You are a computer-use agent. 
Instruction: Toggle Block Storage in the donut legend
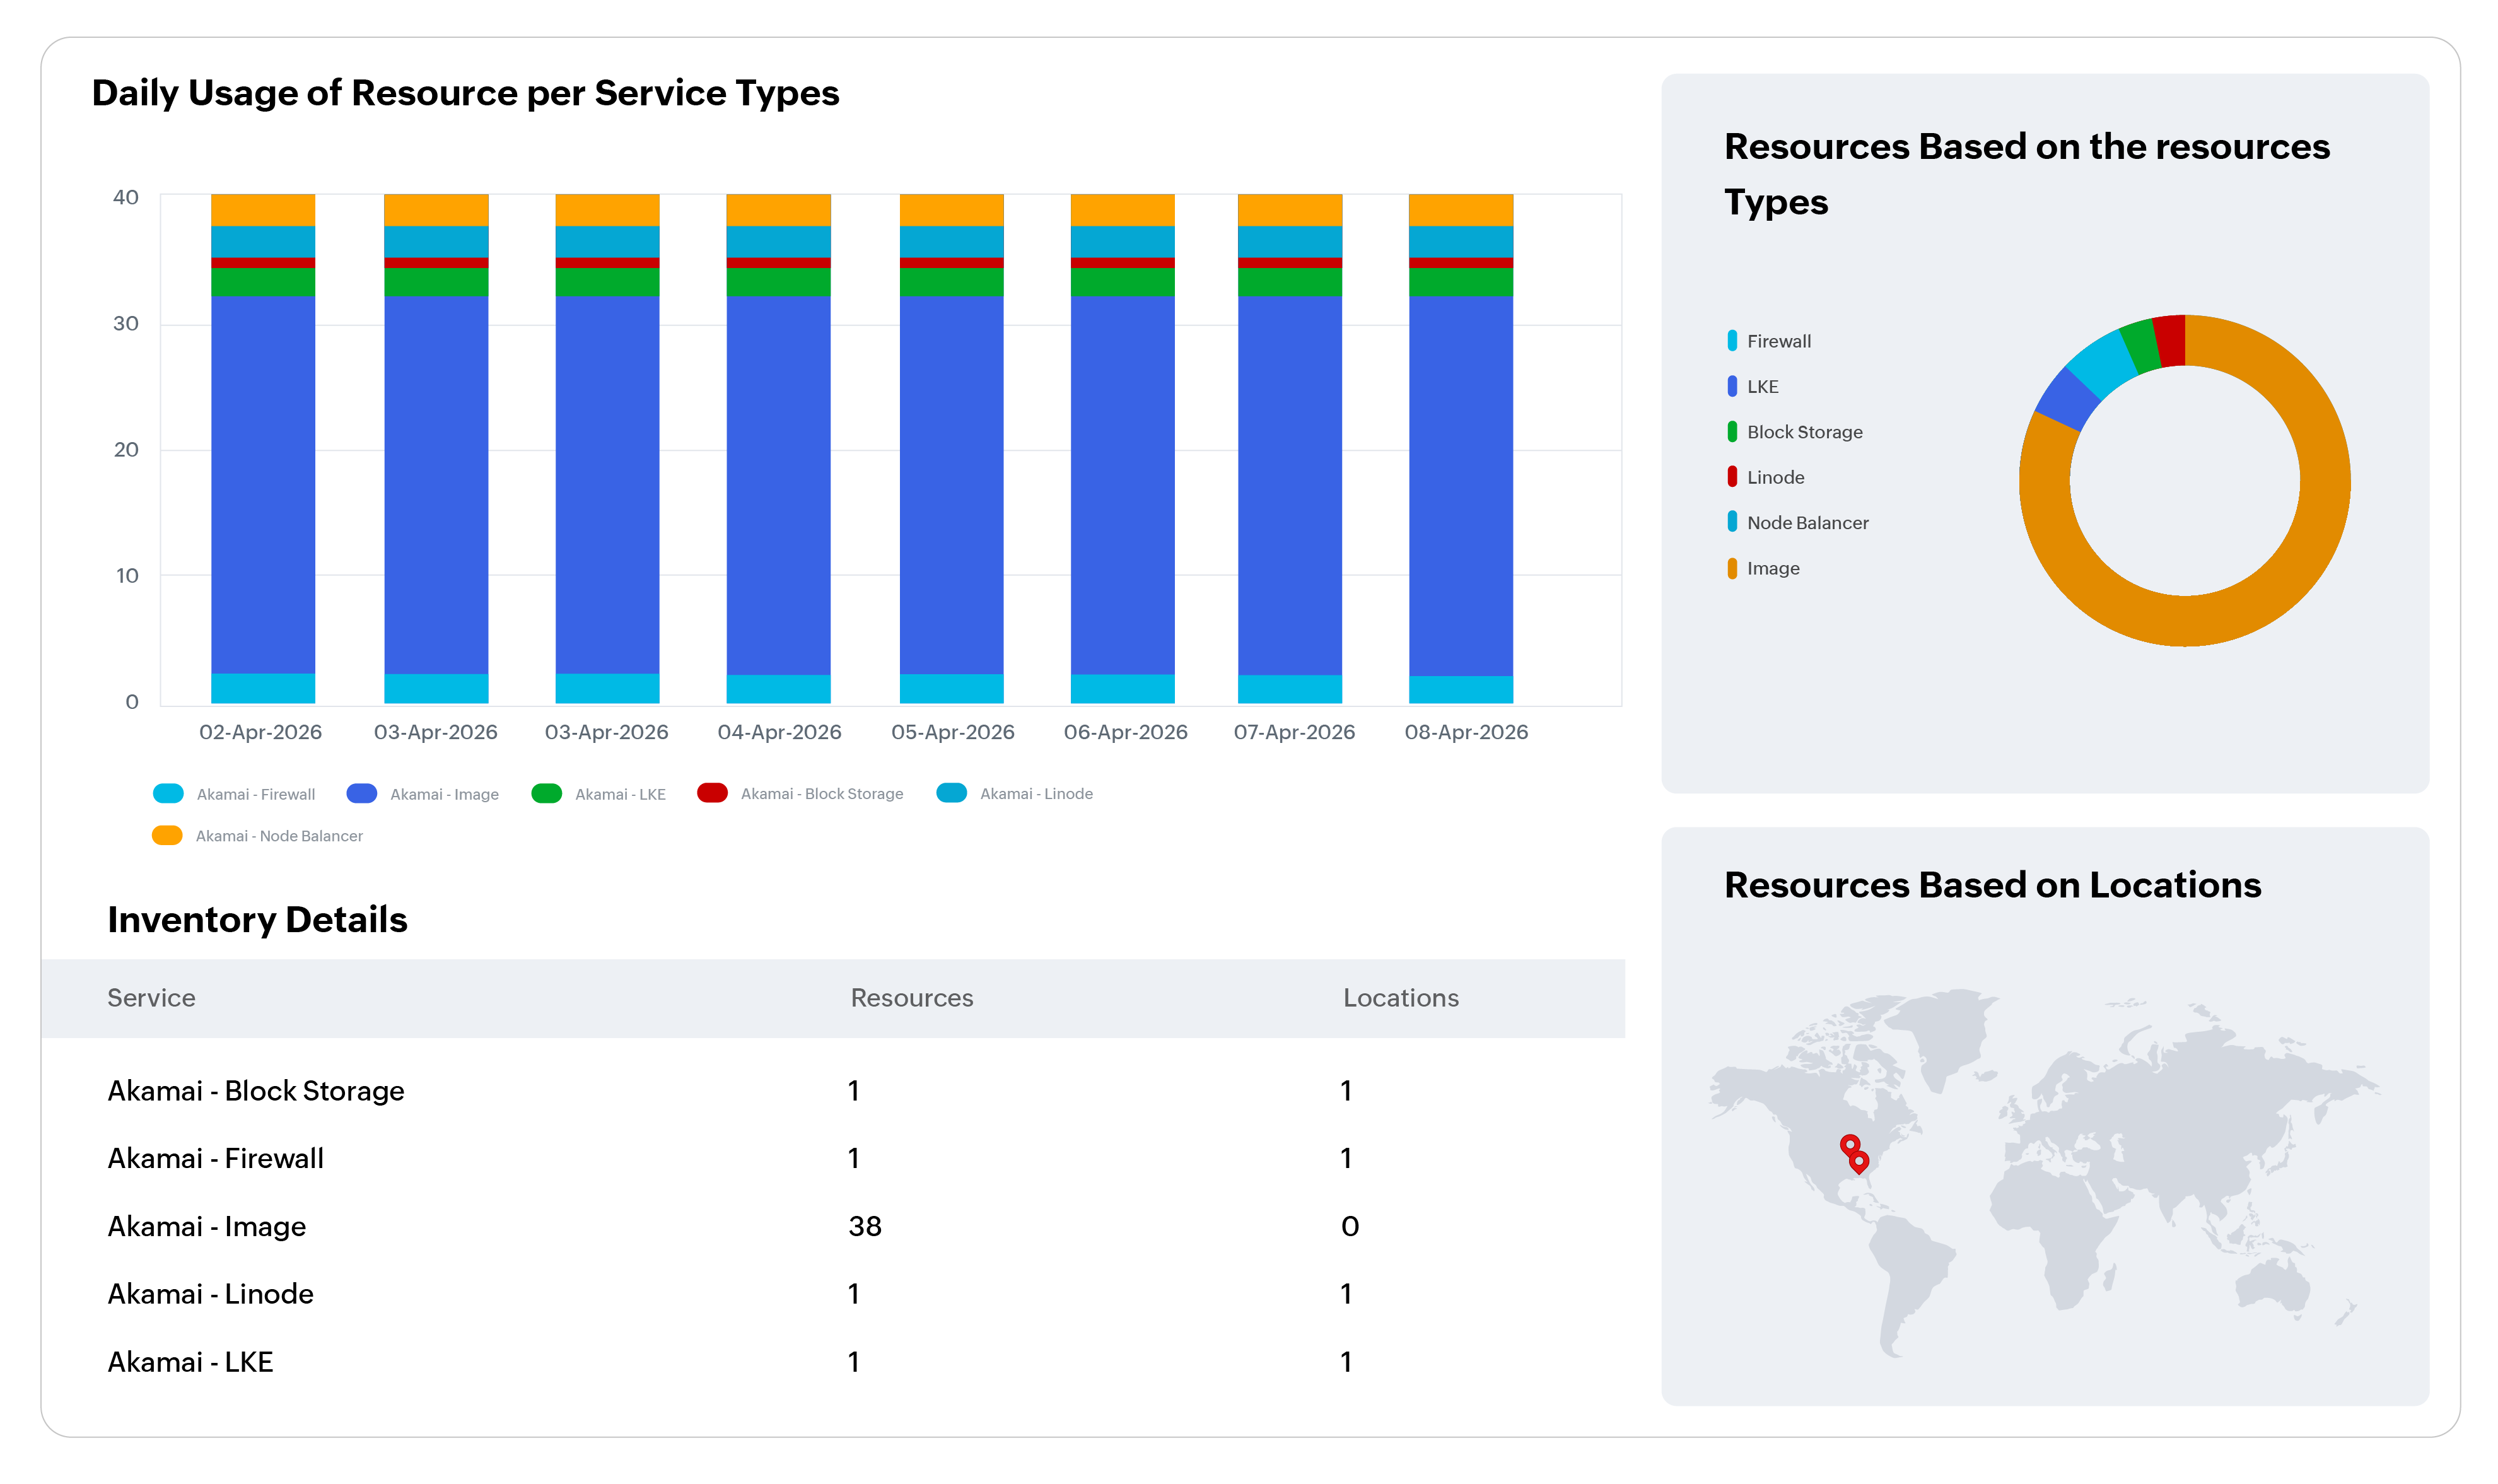pyautogui.click(x=1795, y=432)
